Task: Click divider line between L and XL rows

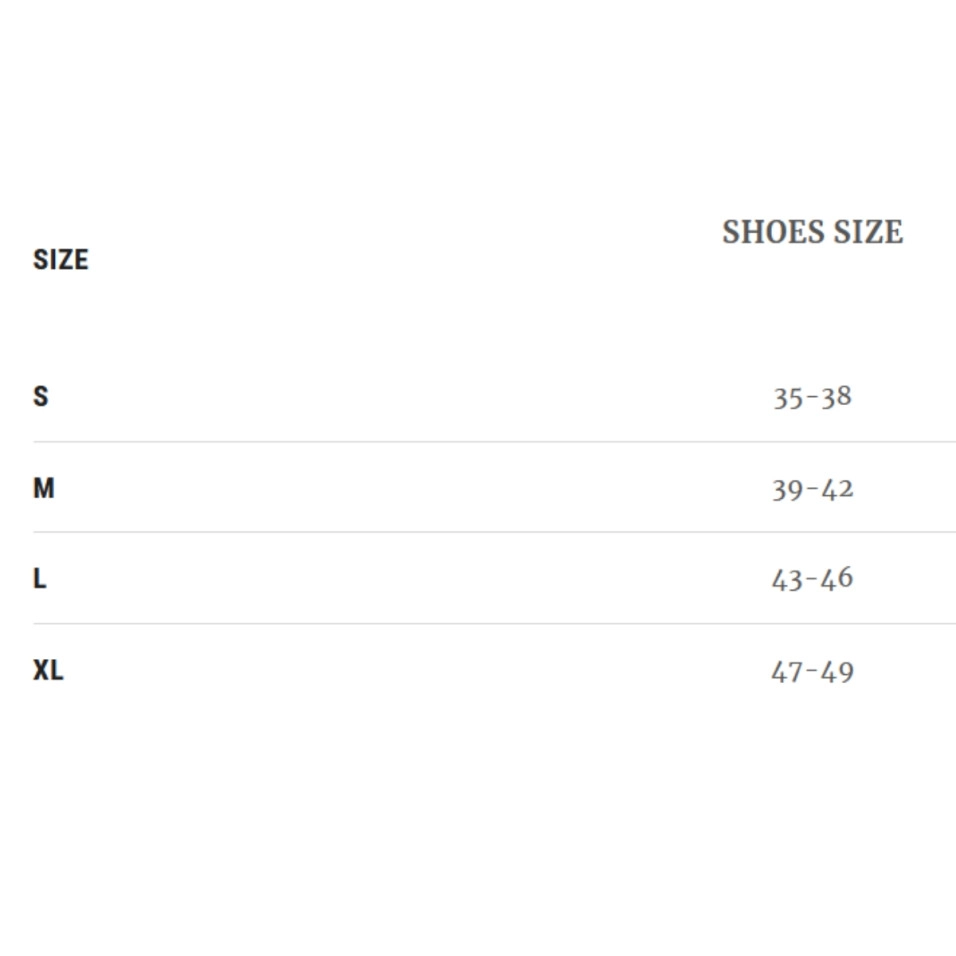Action: [x=494, y=623]
